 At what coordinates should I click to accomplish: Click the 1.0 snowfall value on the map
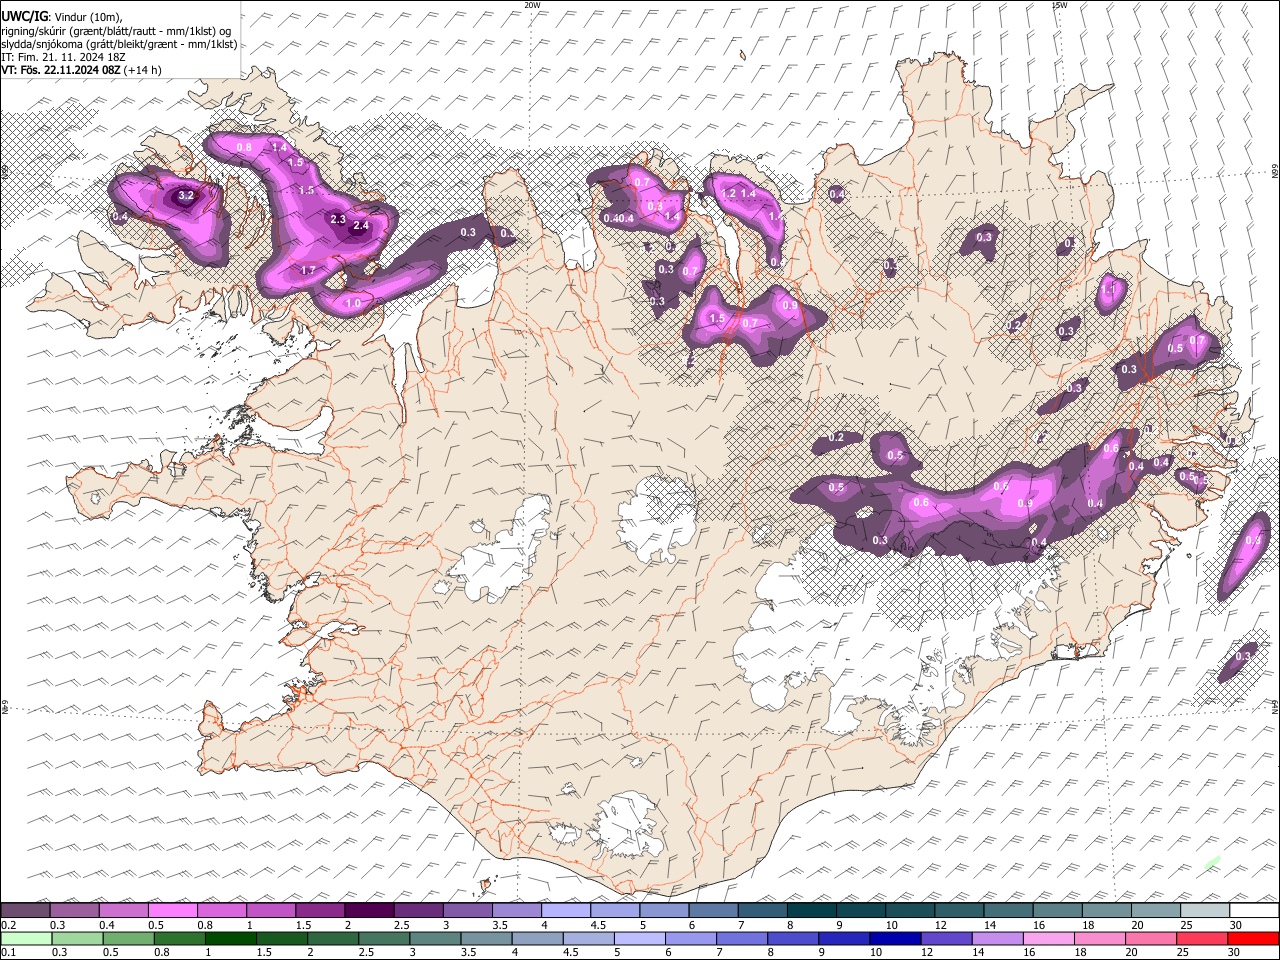(353, 303)
